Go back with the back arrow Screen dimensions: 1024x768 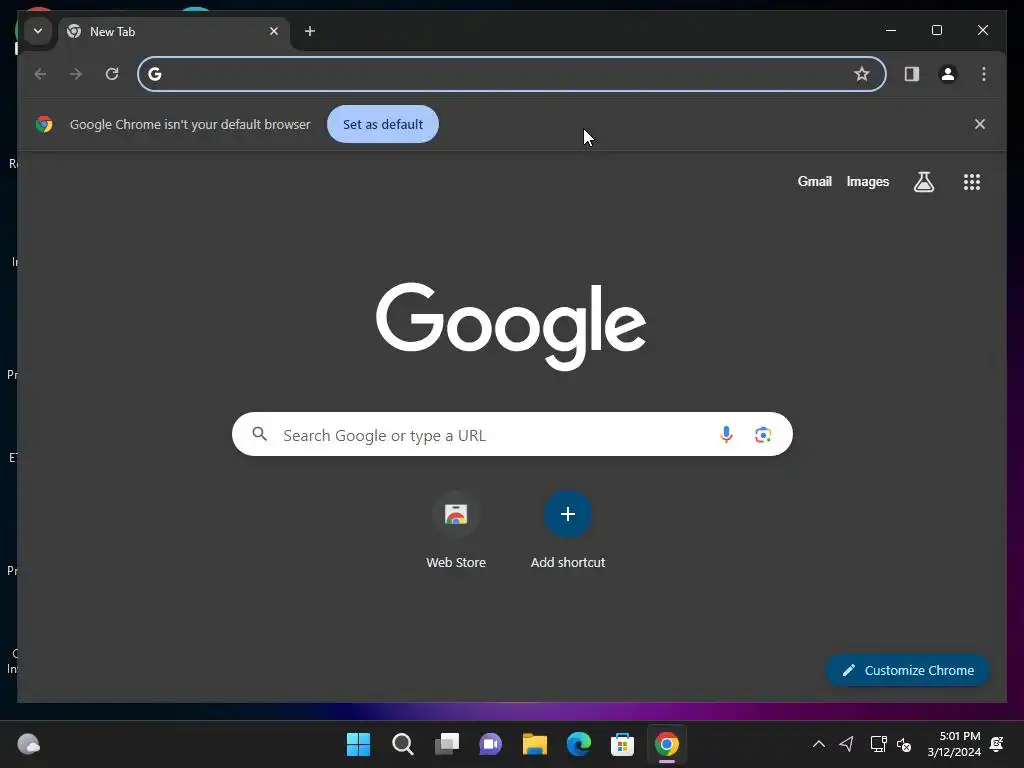point(40,74)
